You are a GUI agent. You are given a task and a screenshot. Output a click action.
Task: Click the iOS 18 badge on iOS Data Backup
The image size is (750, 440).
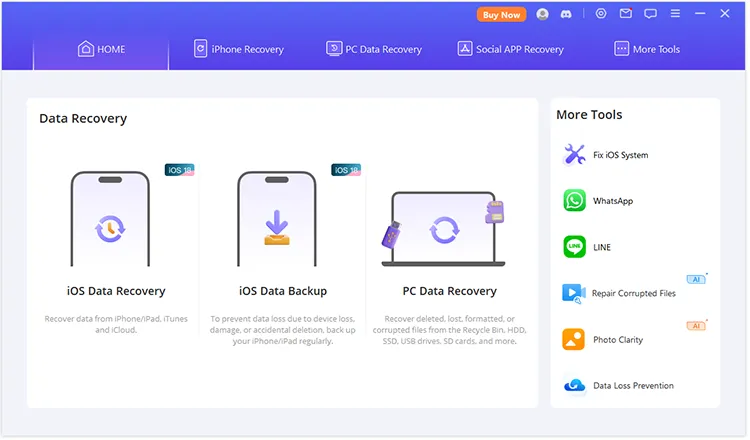(x=346, y=170)
